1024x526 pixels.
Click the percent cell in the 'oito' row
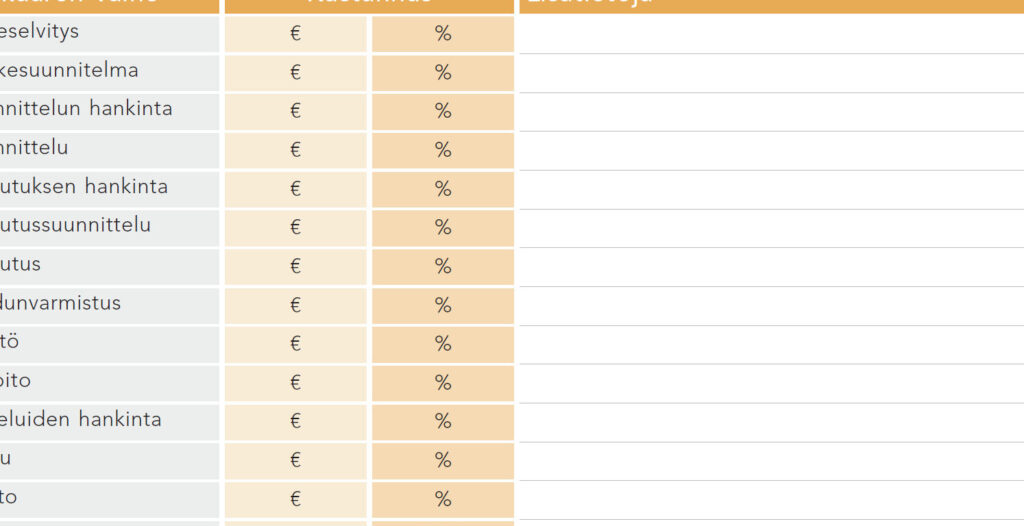[x=443, y=383]
